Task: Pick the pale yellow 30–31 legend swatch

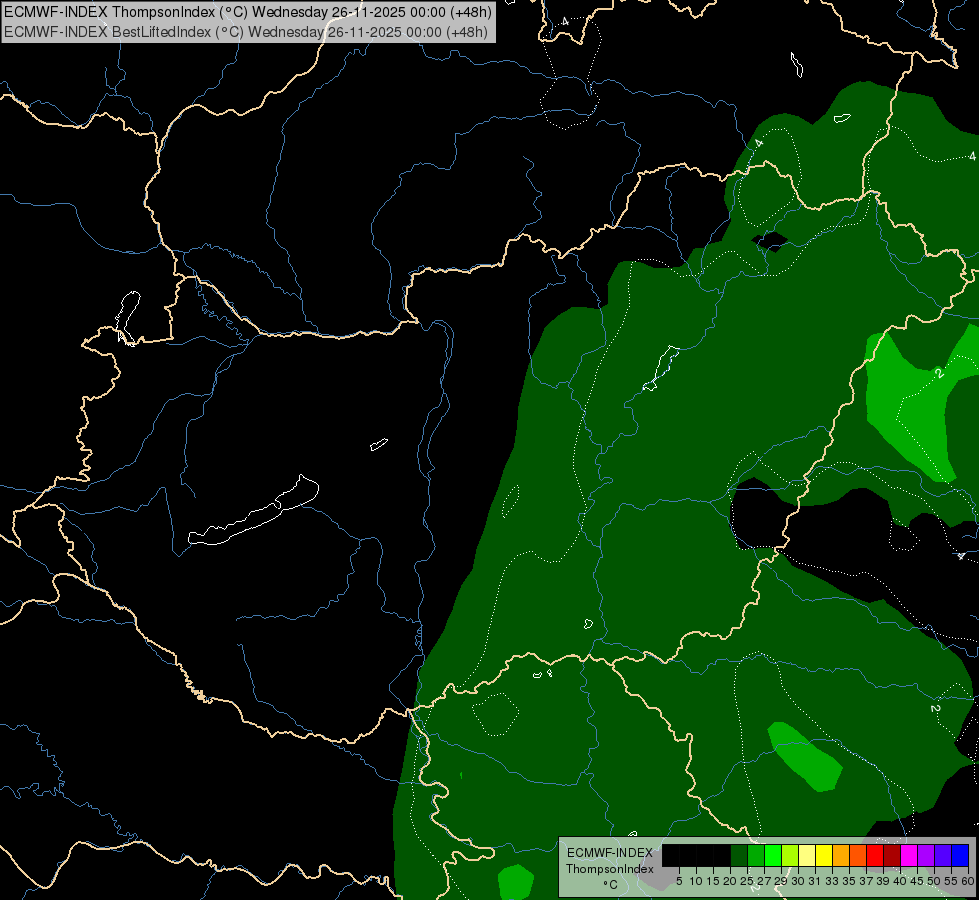Action: point(807,855)
